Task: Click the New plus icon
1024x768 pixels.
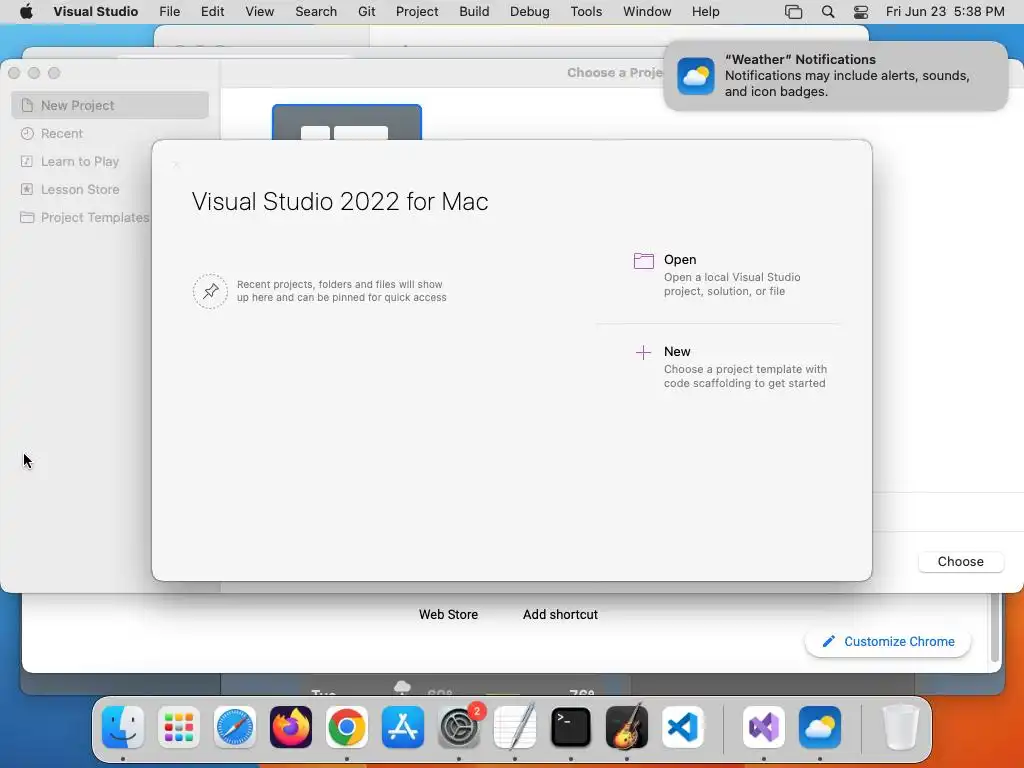Action: point(643,353)
